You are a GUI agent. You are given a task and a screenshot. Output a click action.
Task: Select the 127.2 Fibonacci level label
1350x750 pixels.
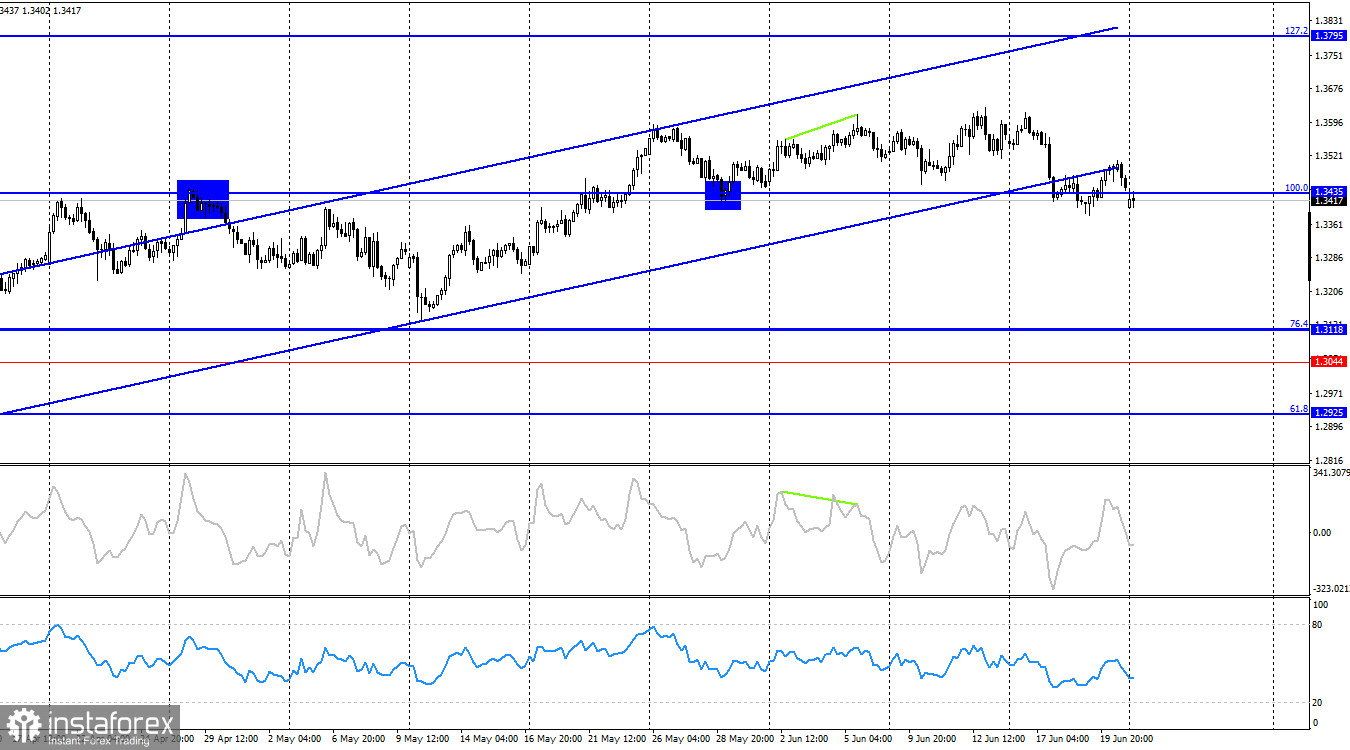pyautogui.click(x=1296, y=31)
